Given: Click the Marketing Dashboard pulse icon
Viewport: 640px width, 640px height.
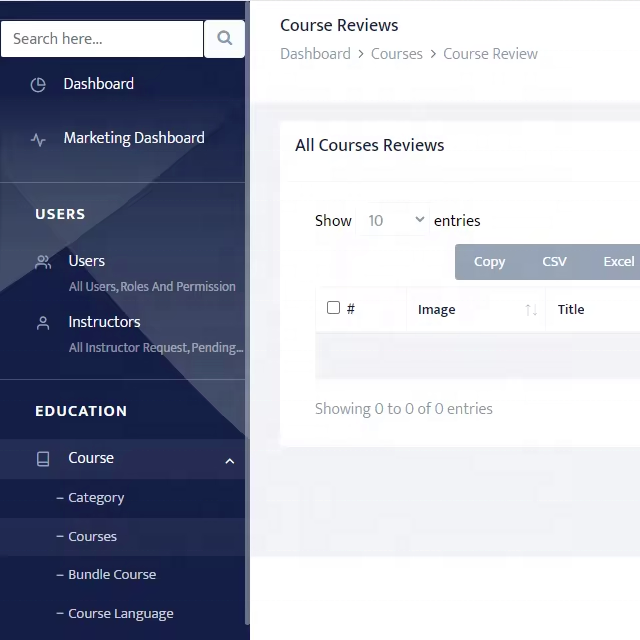Looking at the screenshot, I should (38, 140).
